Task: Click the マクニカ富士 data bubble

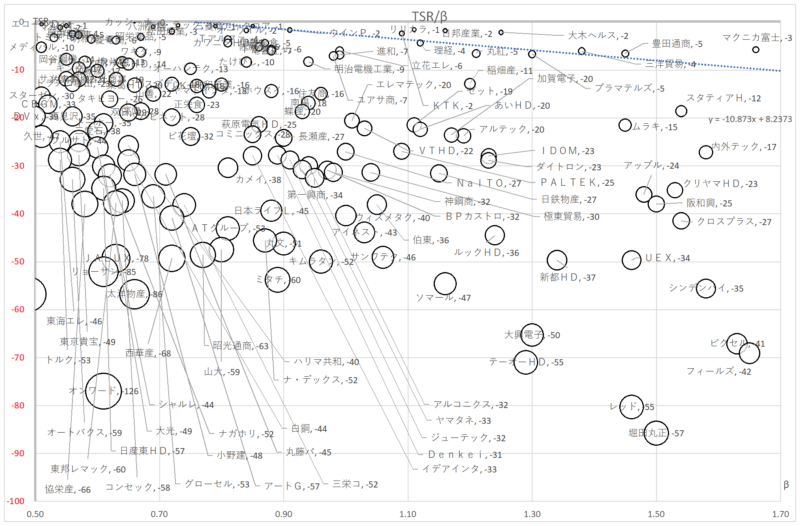Action: tap(756, 49)
